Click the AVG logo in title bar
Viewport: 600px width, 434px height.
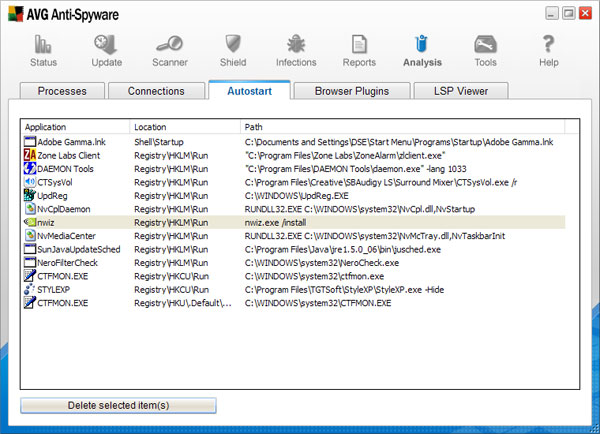point(15,14)
